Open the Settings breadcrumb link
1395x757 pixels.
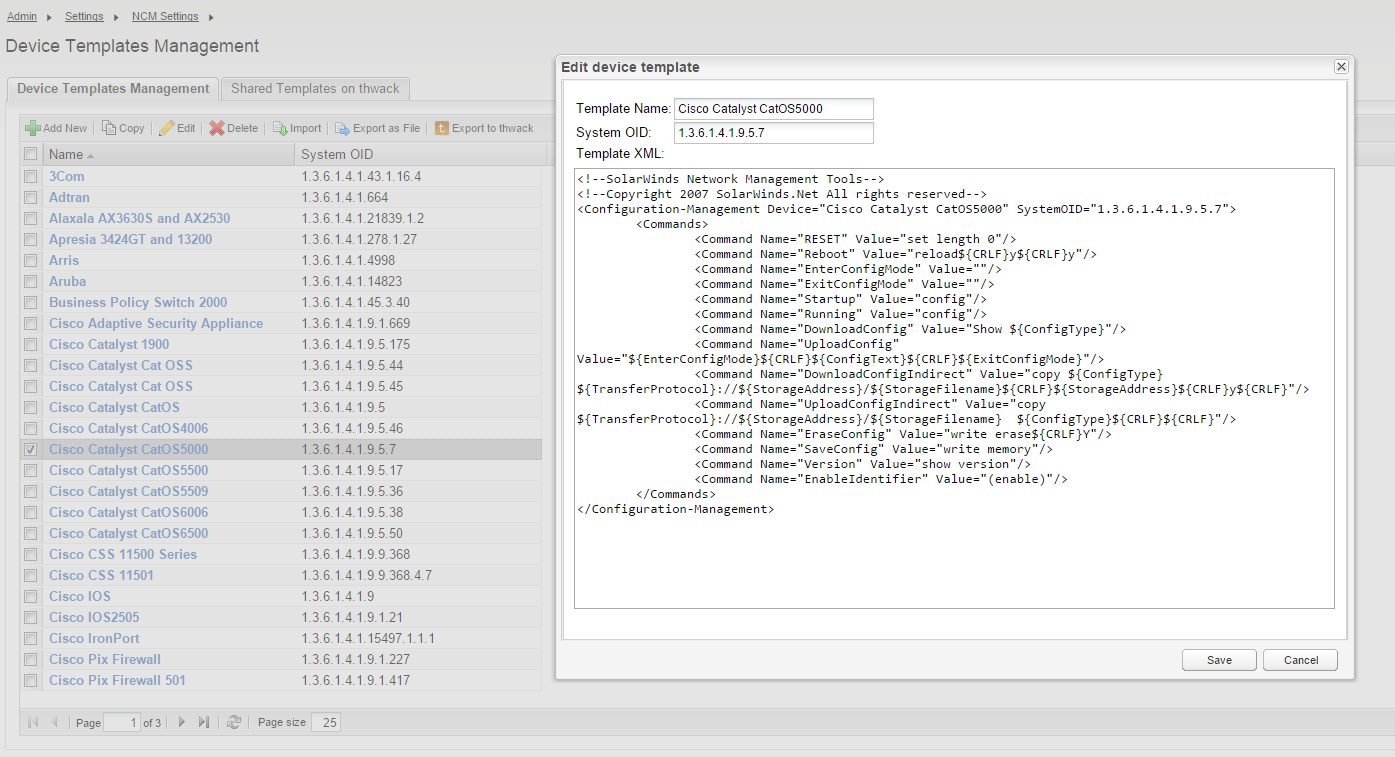click(84, 17)
